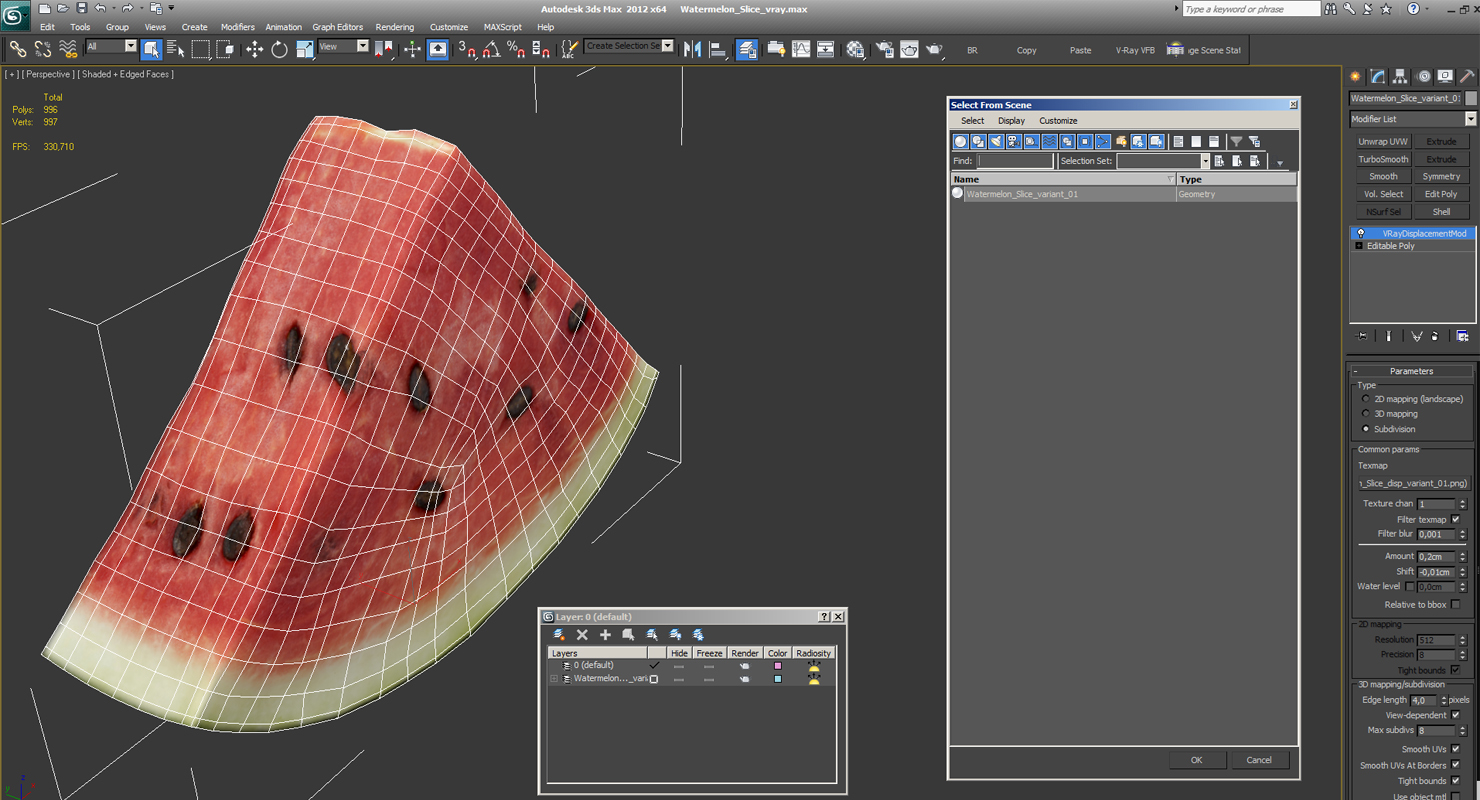1480x800 pixels.
Task: Toggle Relative to bbox checkbox
Action: click(x=1455, y=604)
